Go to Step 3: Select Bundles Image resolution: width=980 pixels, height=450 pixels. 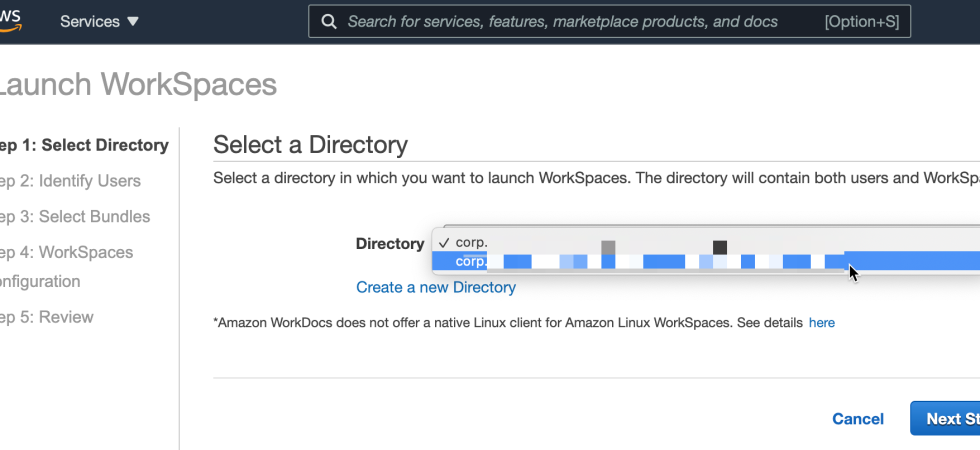tap(75, 217)
